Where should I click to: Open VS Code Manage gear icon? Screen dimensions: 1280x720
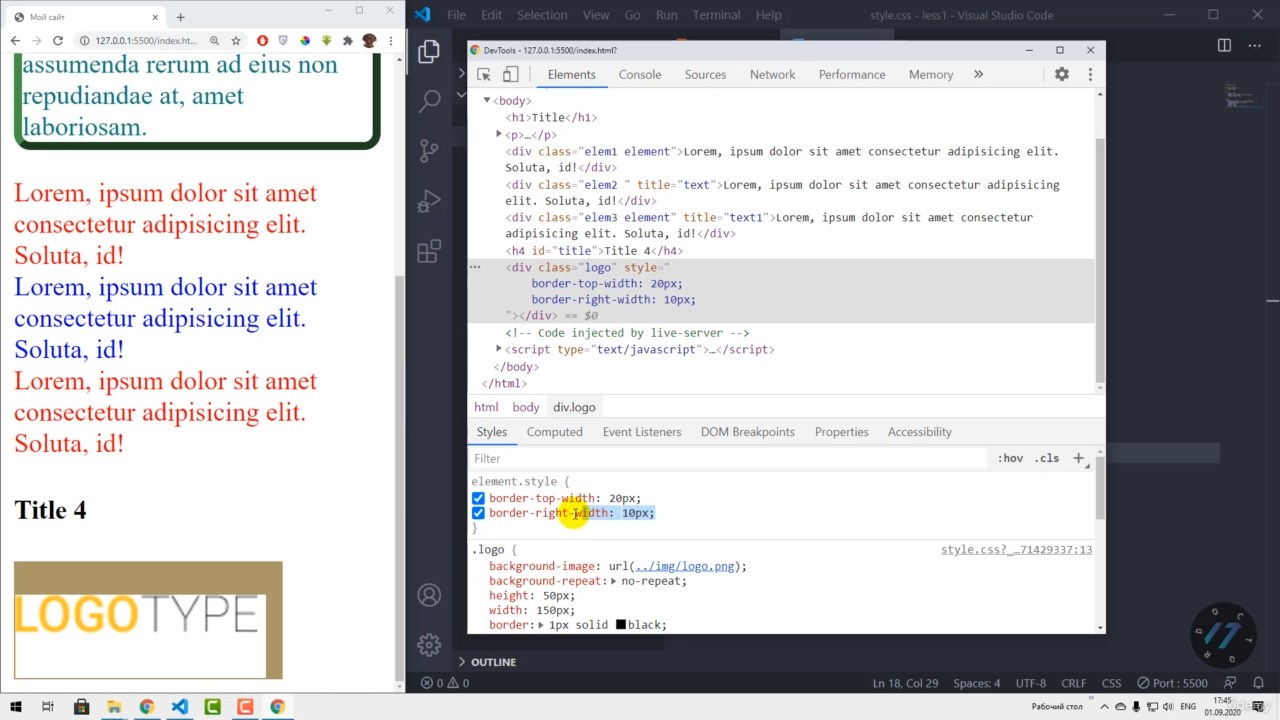(429, 644)
